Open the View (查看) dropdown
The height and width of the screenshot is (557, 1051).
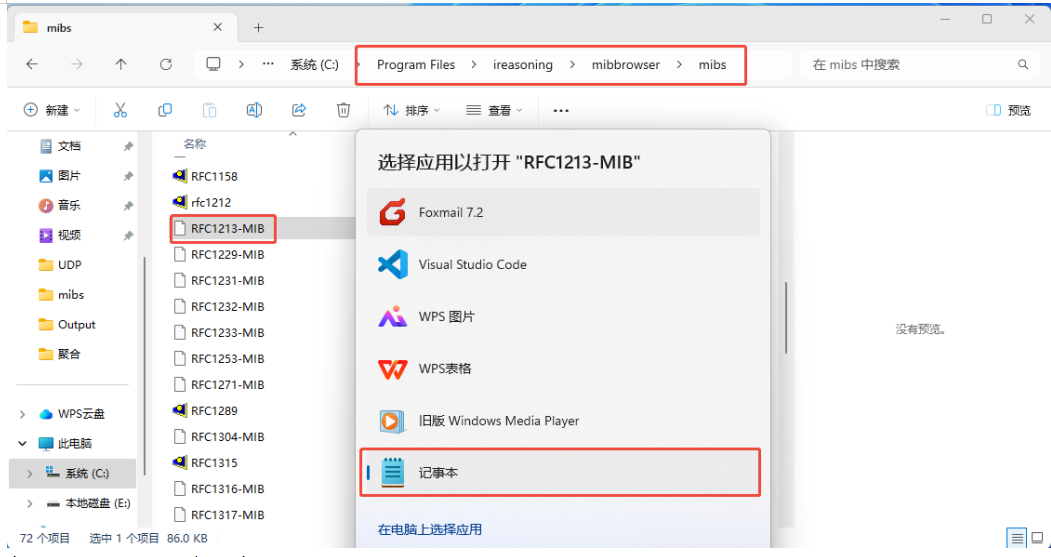pos(495,110)
